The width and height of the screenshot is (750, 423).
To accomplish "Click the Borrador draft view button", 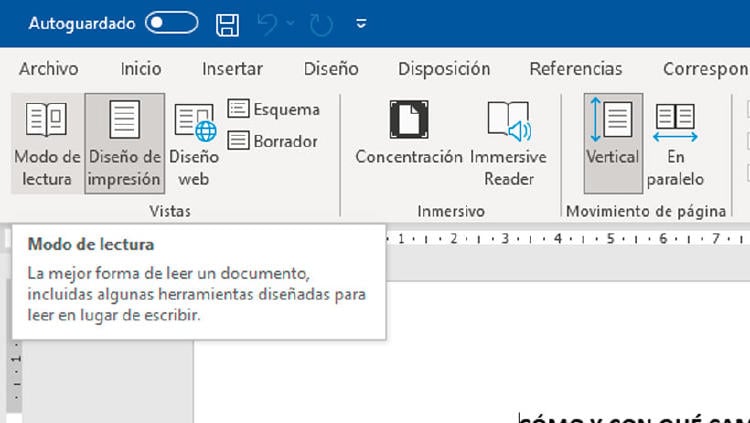I will 274,141.
